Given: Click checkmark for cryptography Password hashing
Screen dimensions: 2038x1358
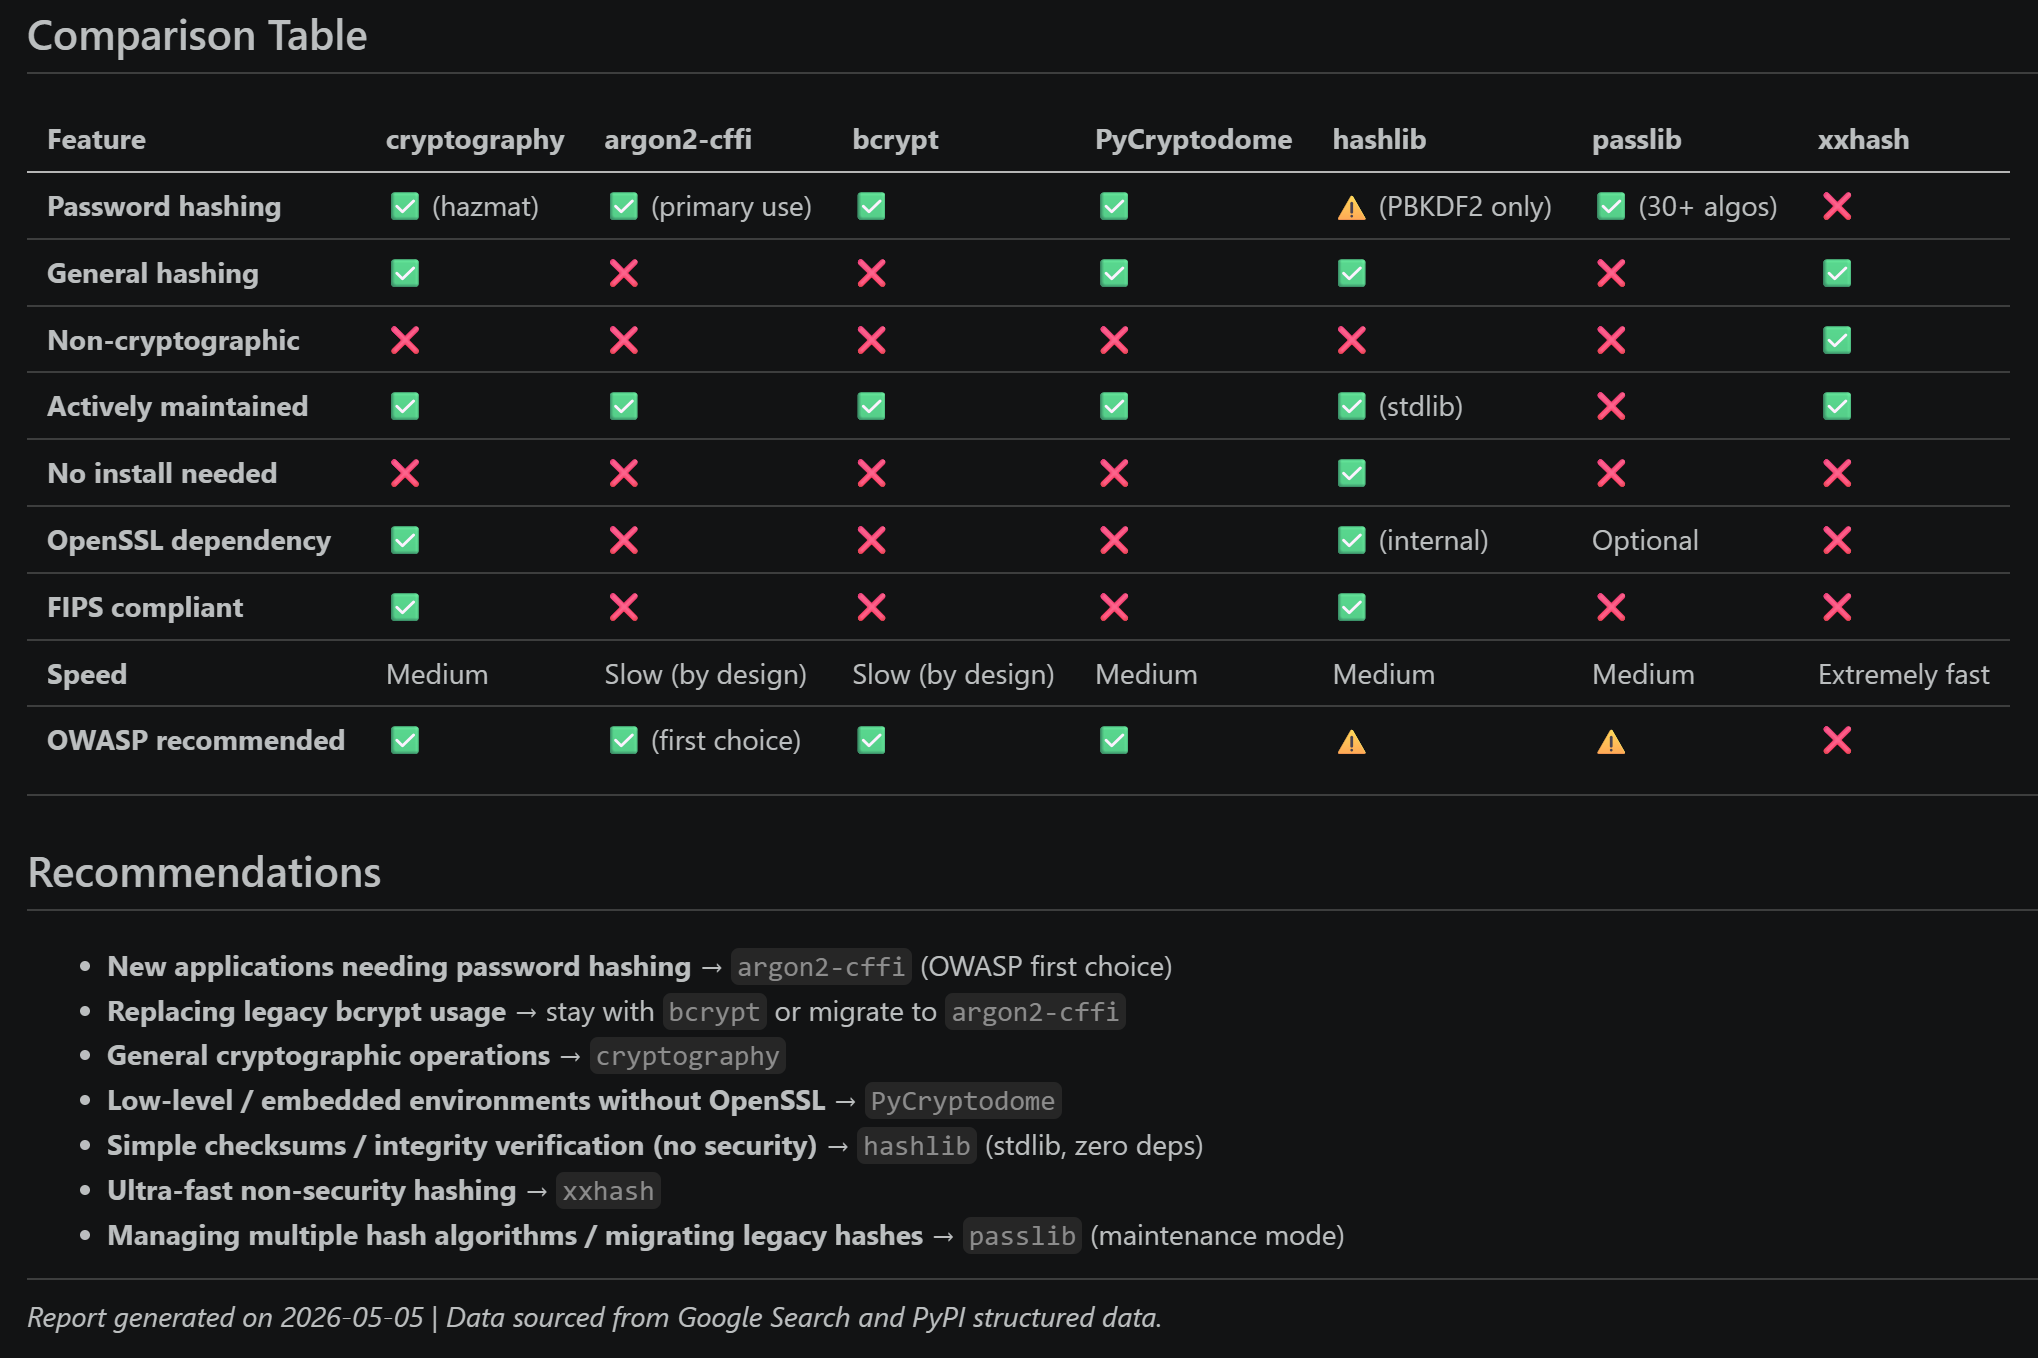Looking at the screenshot, I should [405, 206].
